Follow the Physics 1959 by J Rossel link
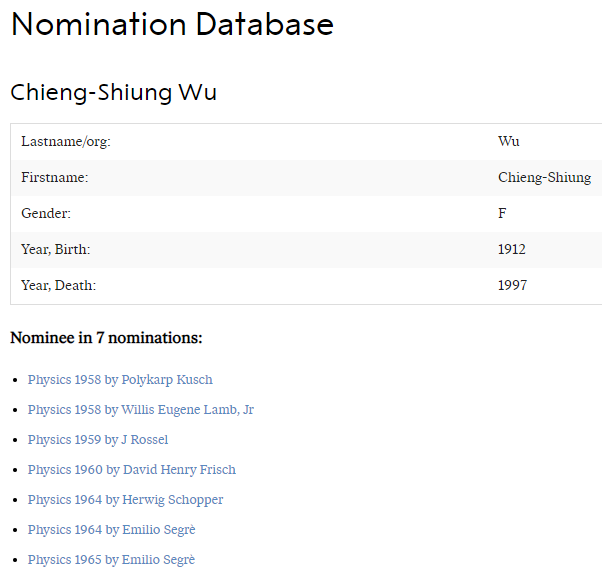Viewport: 602px width, 571px height. click(98, 440)
